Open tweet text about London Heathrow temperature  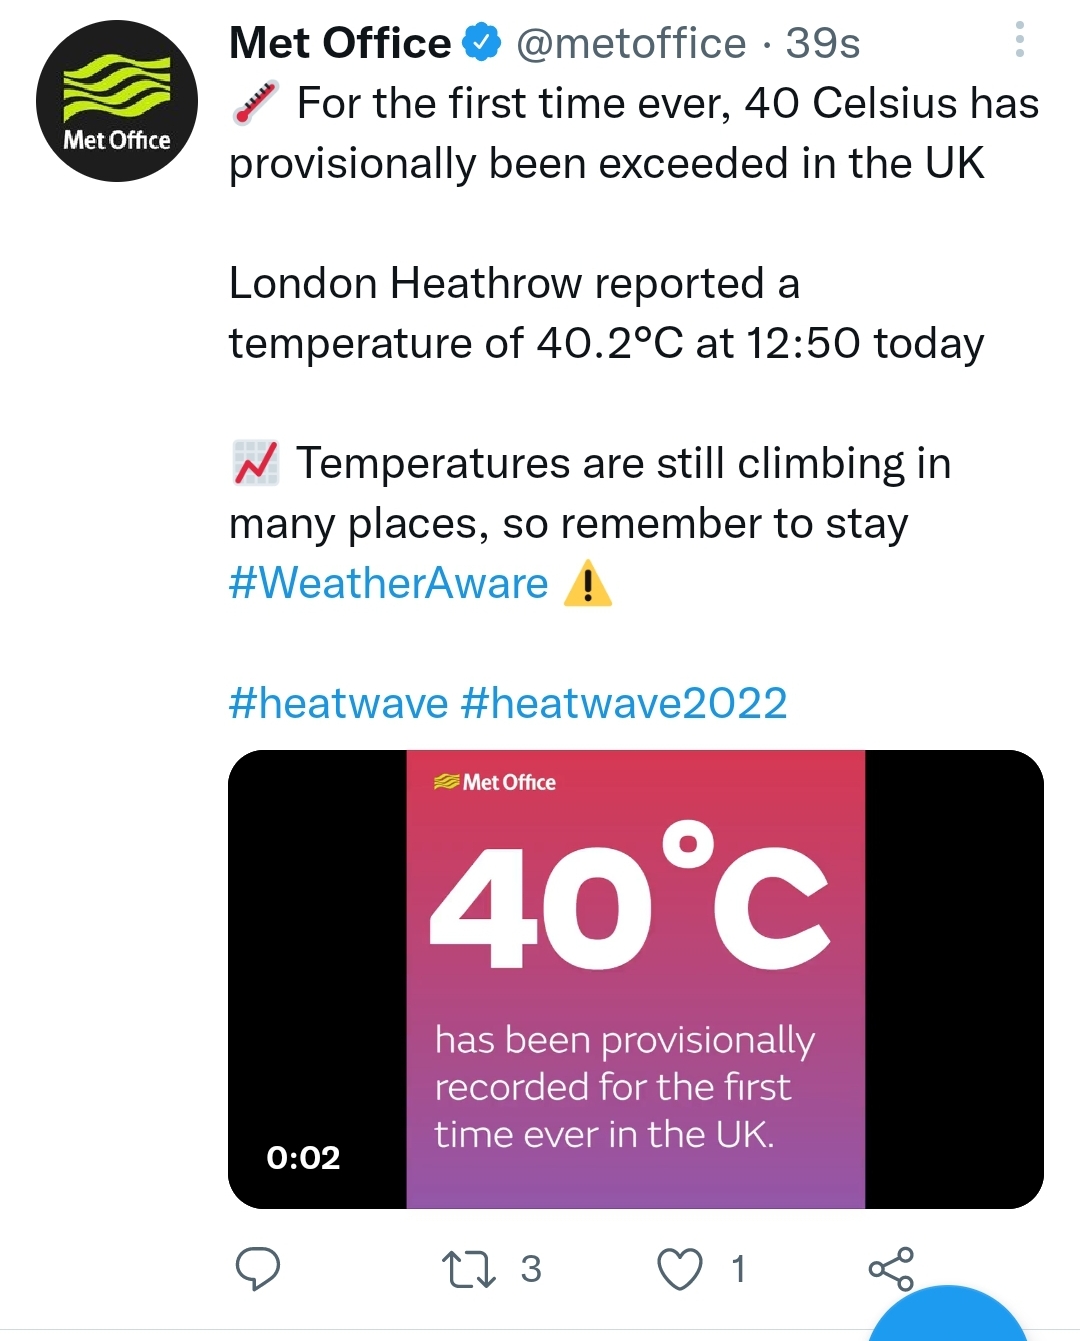click(x=606, y=313)
